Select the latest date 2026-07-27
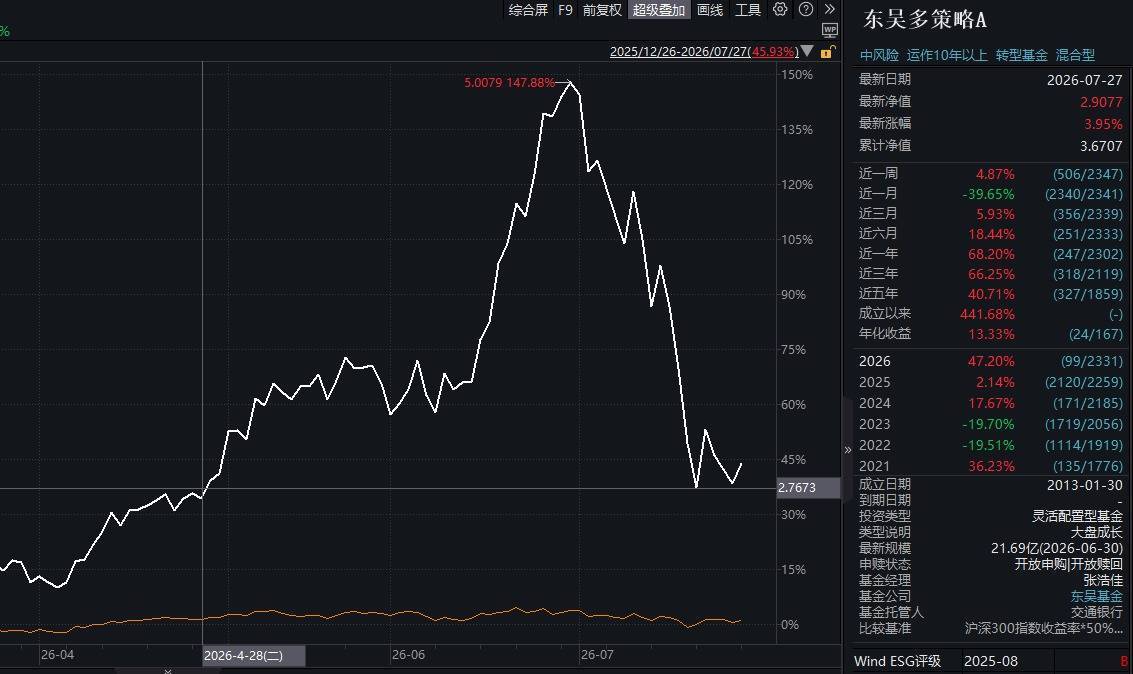 click(1085, 79)
